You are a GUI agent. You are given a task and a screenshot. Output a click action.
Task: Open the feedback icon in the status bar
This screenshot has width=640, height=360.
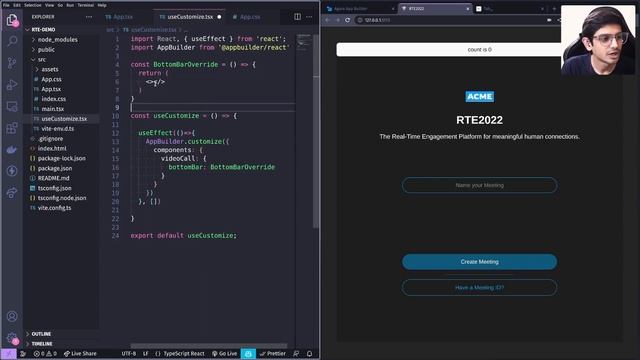tap(296, 354)
